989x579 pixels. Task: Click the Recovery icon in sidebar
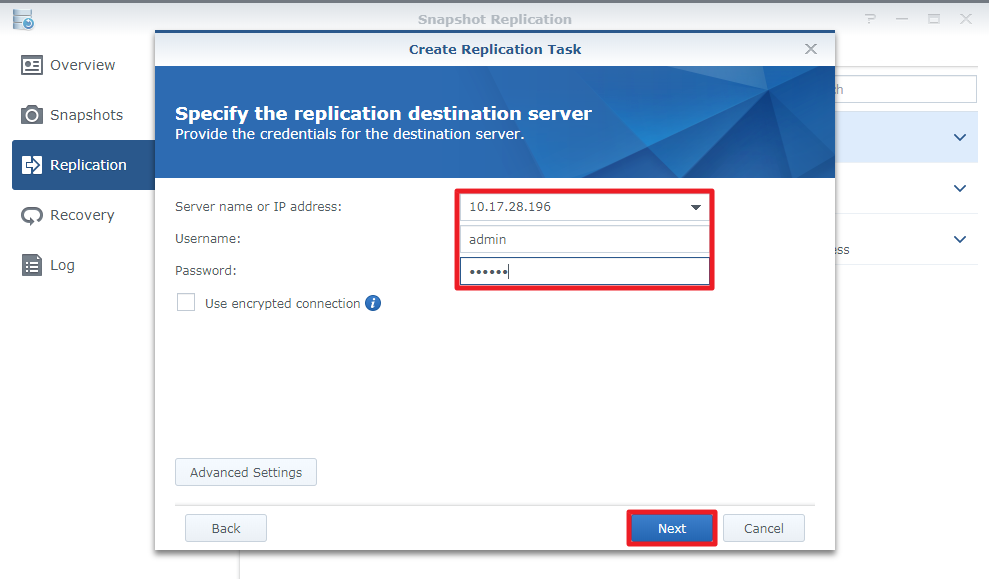[x=32, y=215]
